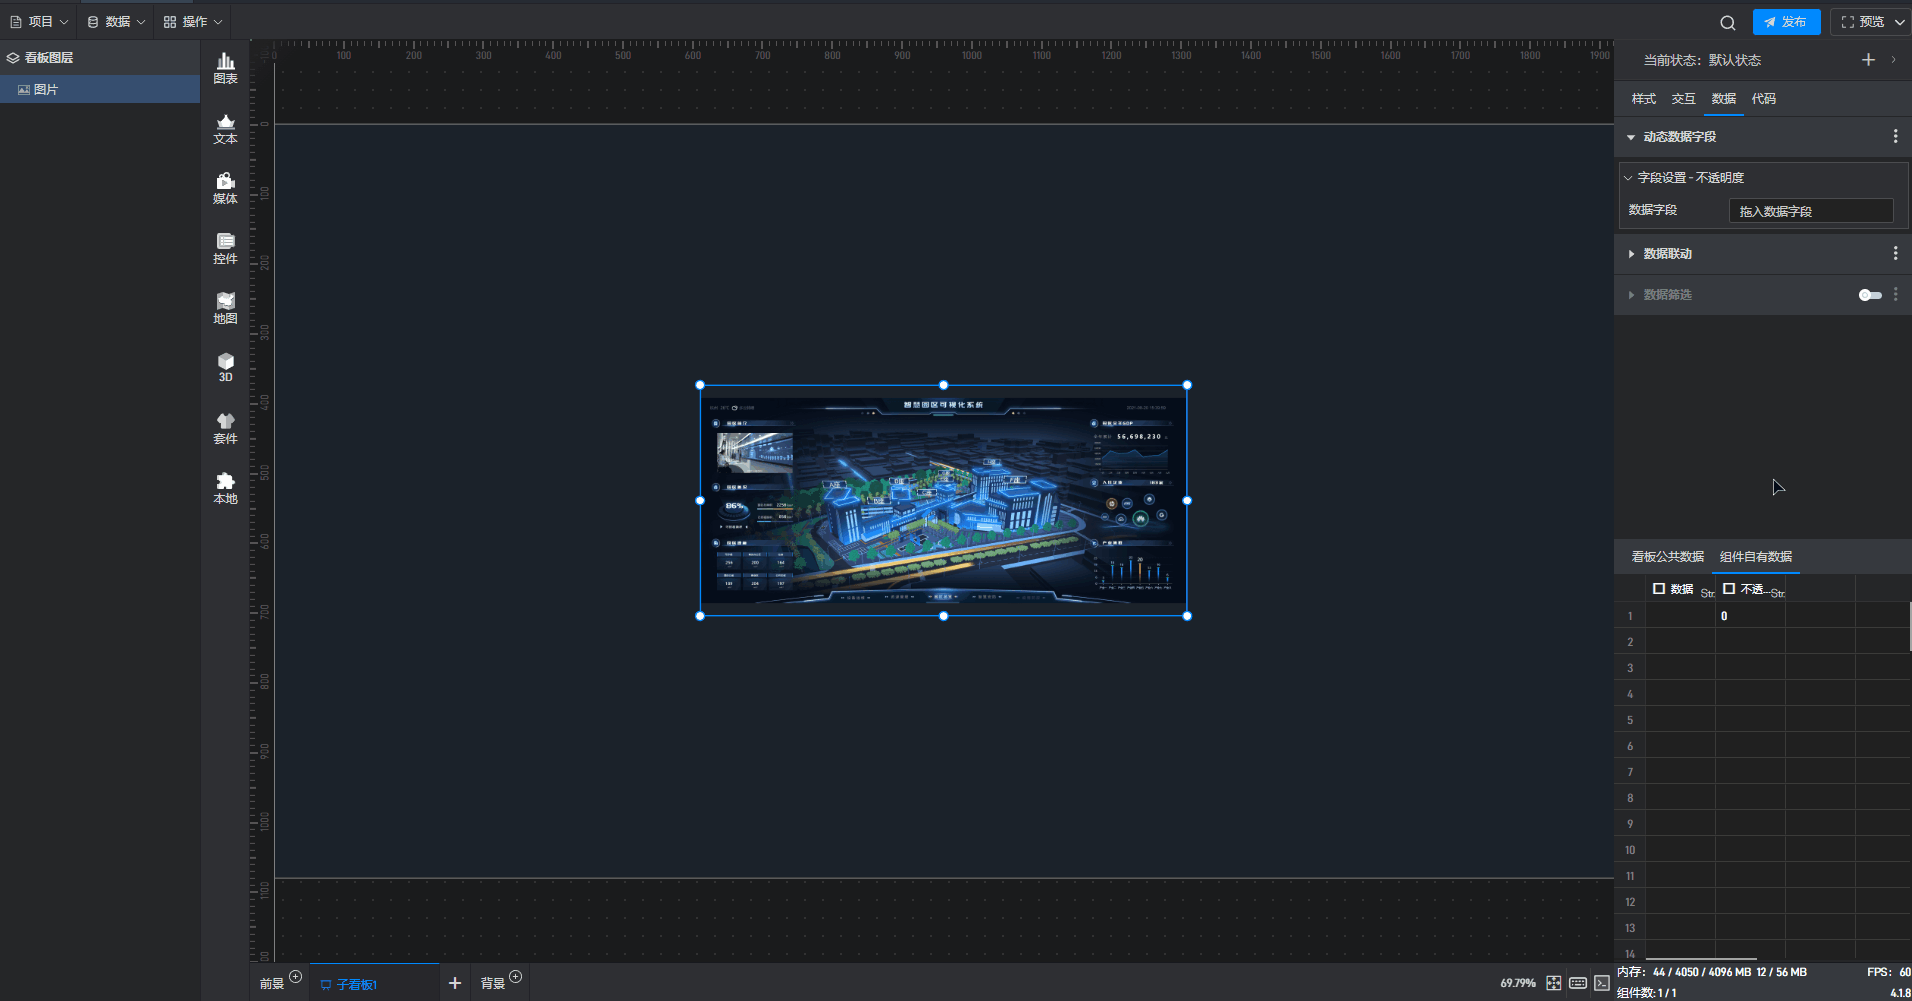Check the 不透 column checkbox

point(1729,589)
